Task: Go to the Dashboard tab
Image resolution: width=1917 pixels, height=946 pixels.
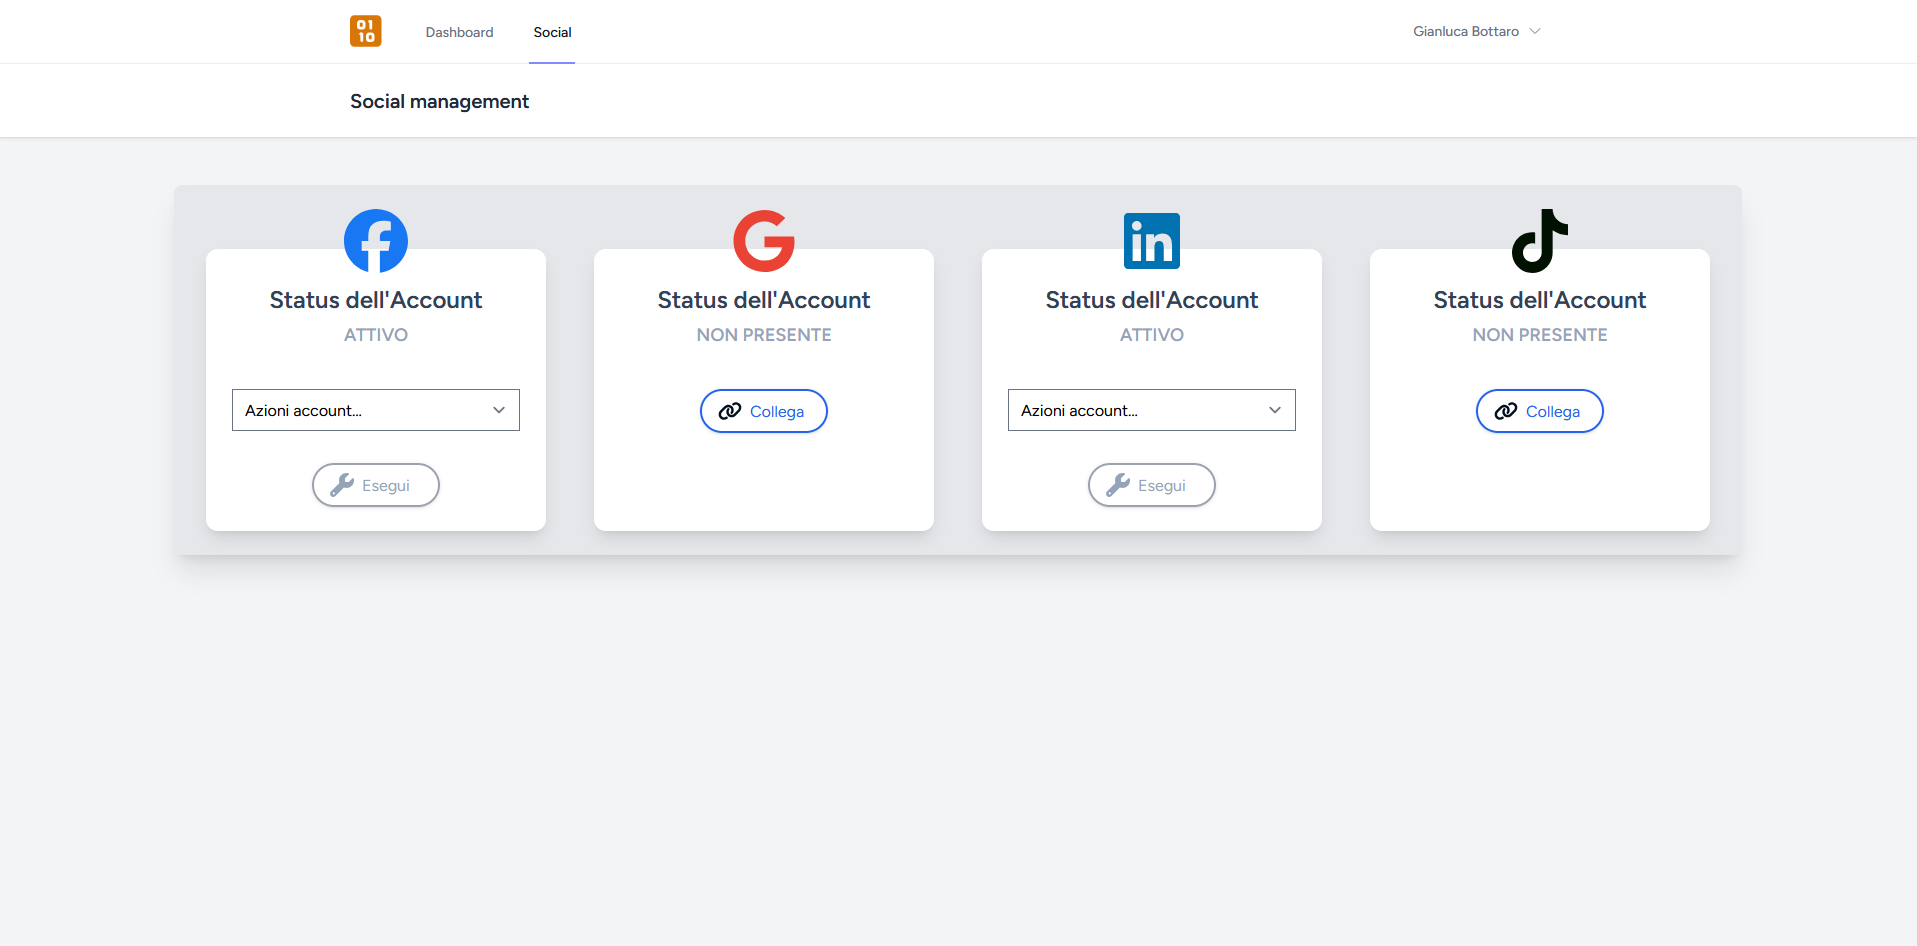Action: coord(459,32)
